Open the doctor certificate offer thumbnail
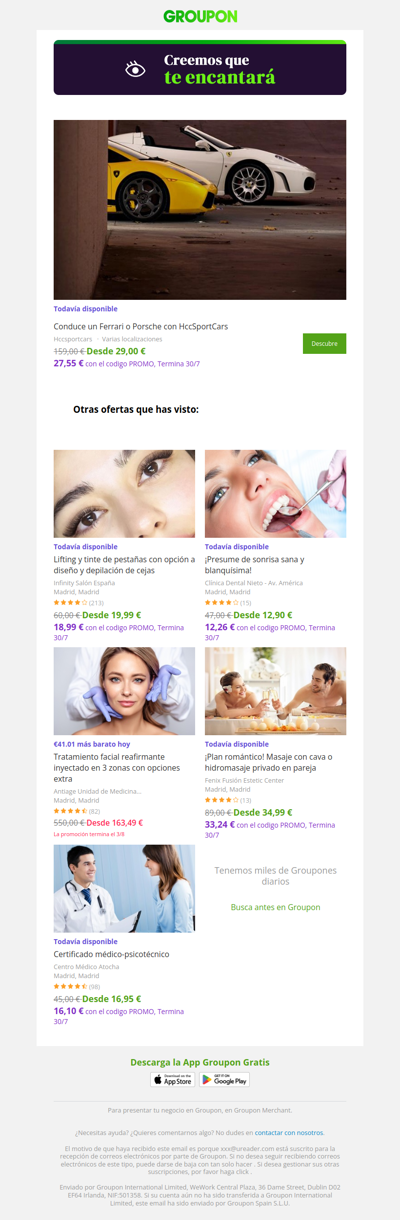Screen dimensions: 400x1220 pos(124,888)
